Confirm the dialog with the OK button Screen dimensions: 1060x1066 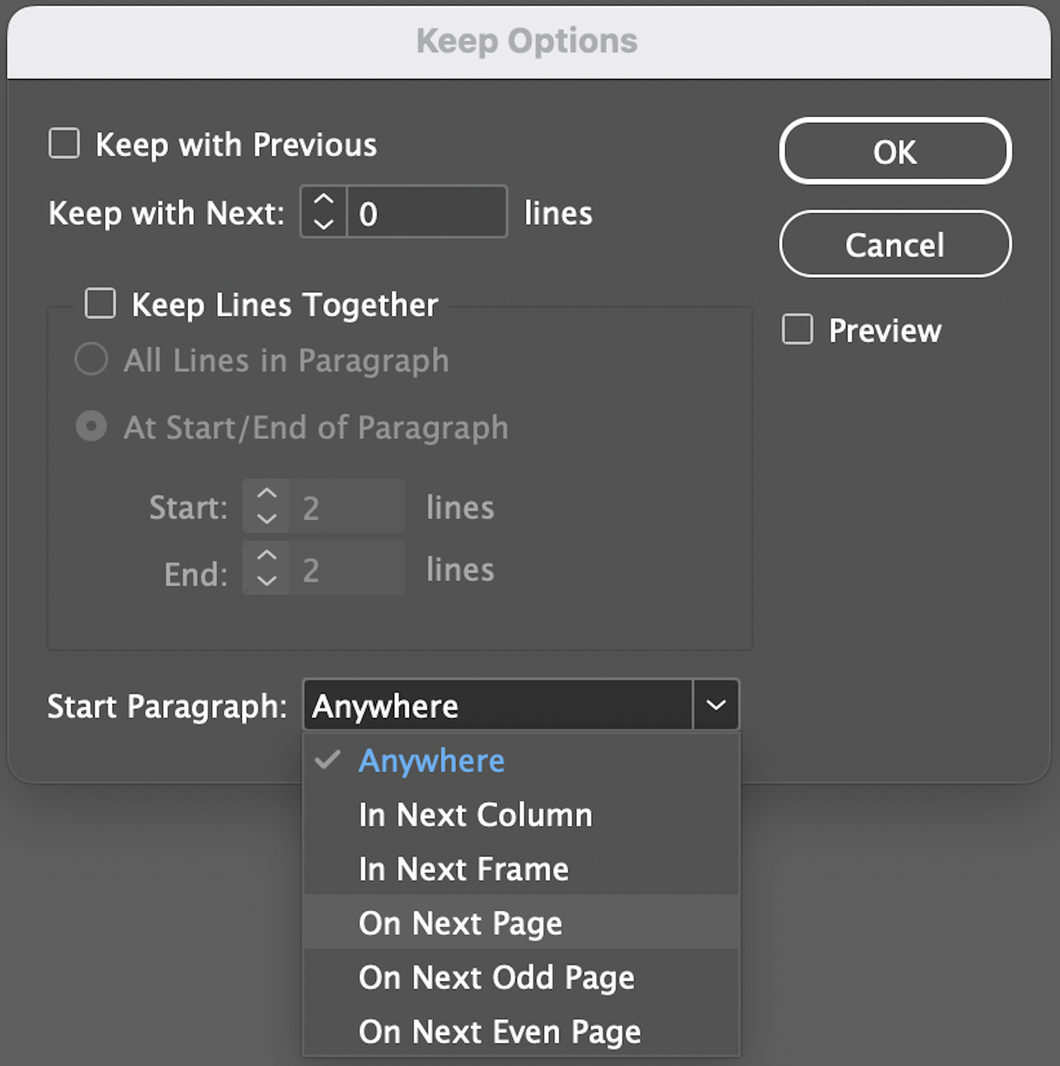tap(895, 152)
